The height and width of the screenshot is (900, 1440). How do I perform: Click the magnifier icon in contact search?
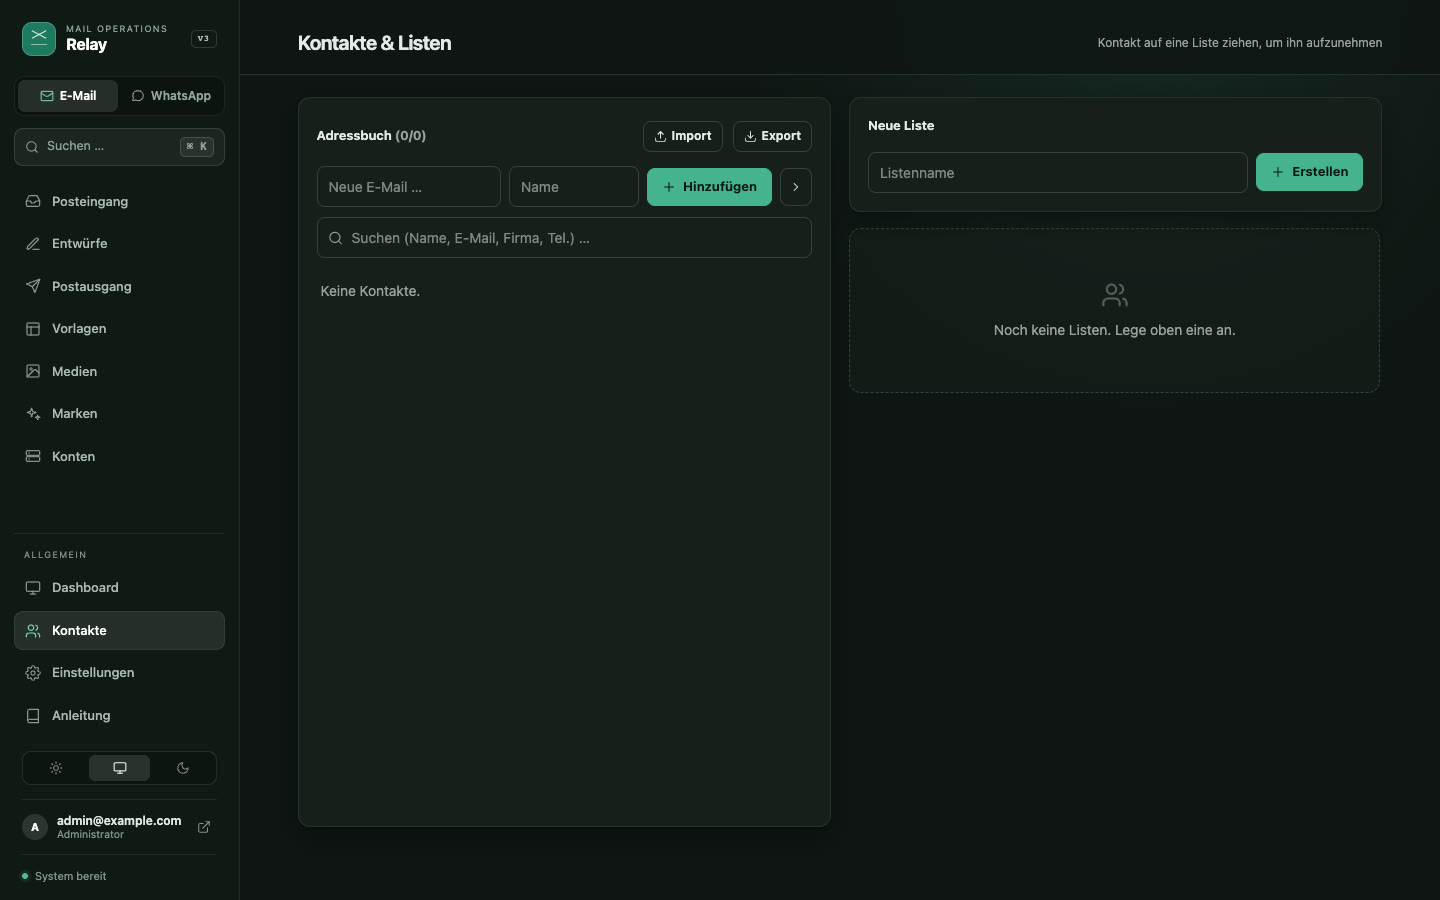pyautogui.click(x=336, y=238)
